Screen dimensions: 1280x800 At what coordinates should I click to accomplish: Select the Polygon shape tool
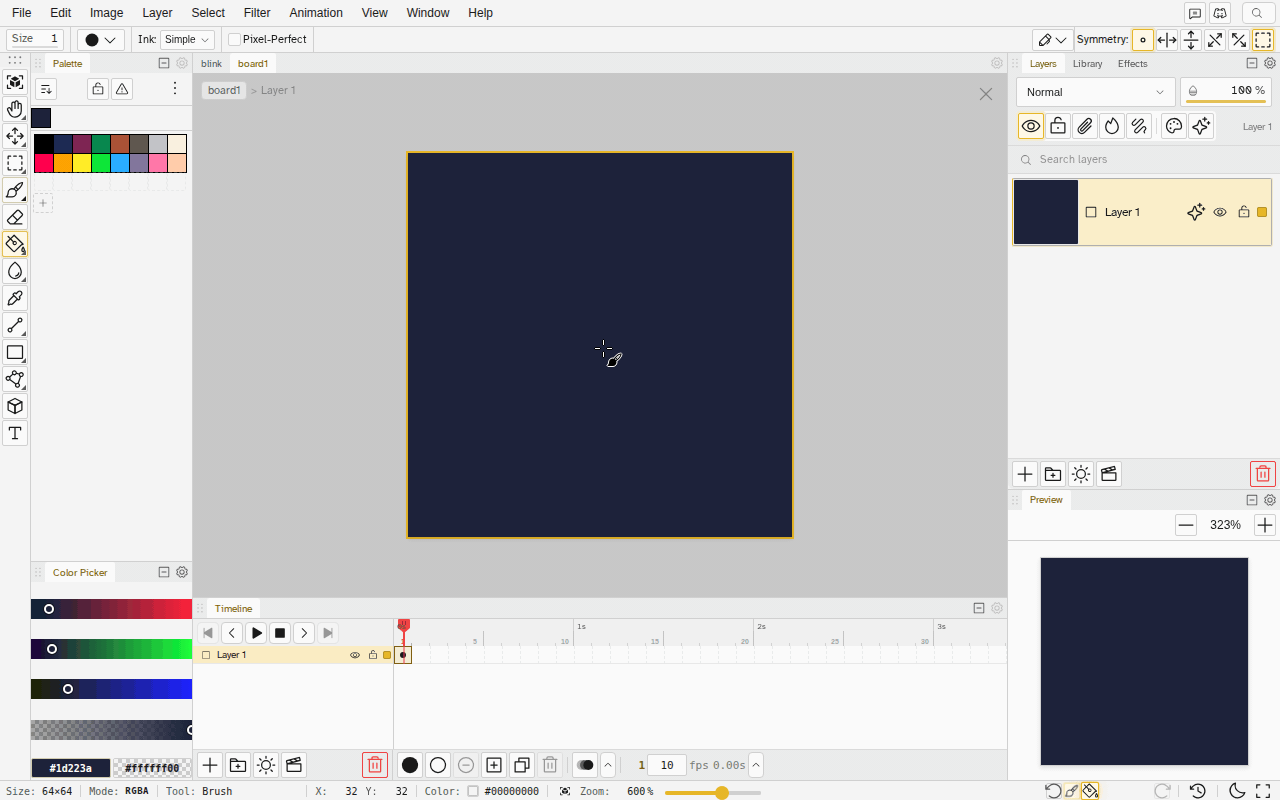pos(15,379)
